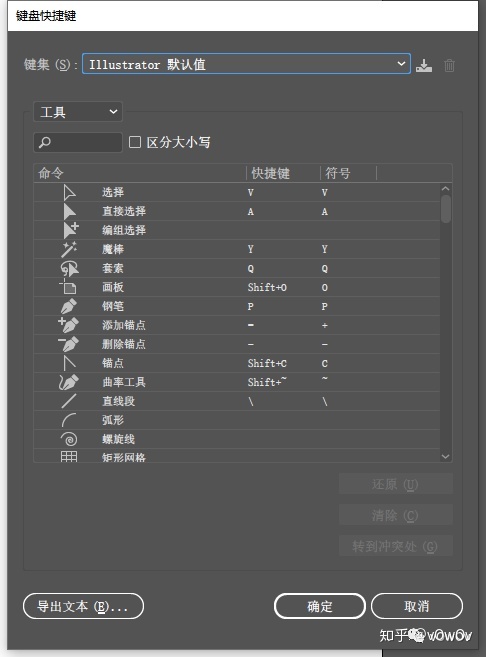Screen dimensions: 486x657
Task: Select the 弧形 command name
Action: tap(113, 420)
